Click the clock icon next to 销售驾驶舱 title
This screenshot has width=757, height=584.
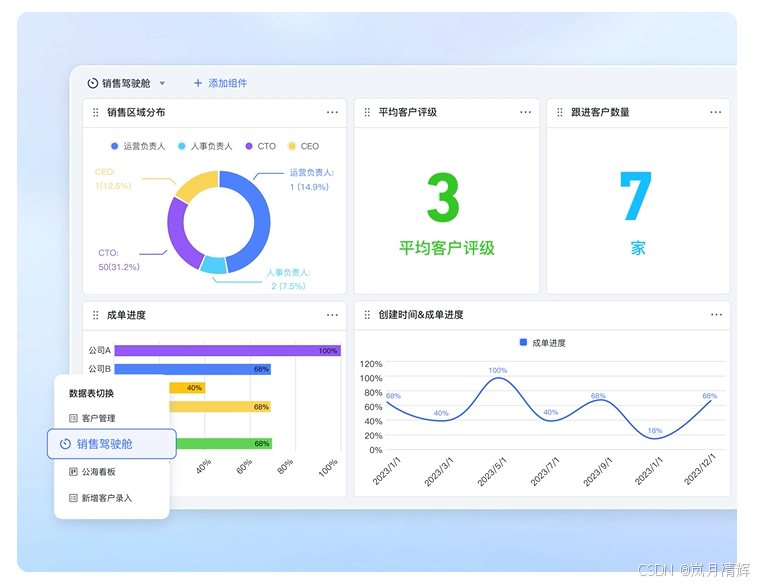click(92, 83)
